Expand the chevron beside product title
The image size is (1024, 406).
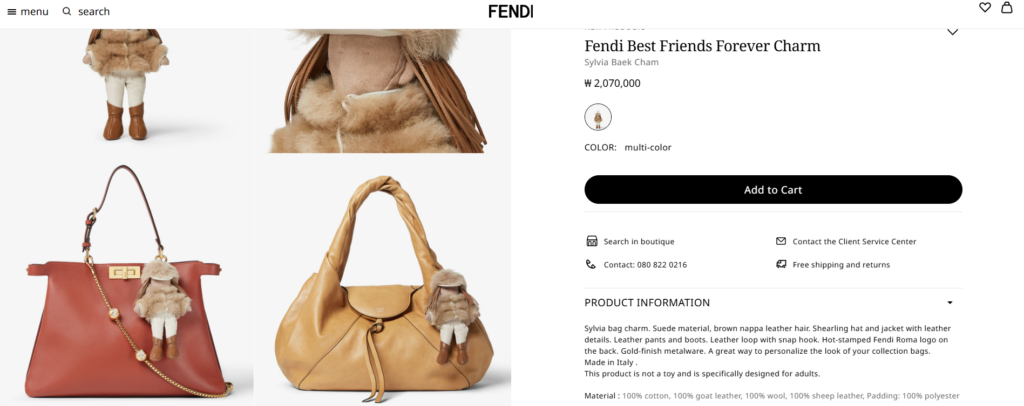click(952, 32)
